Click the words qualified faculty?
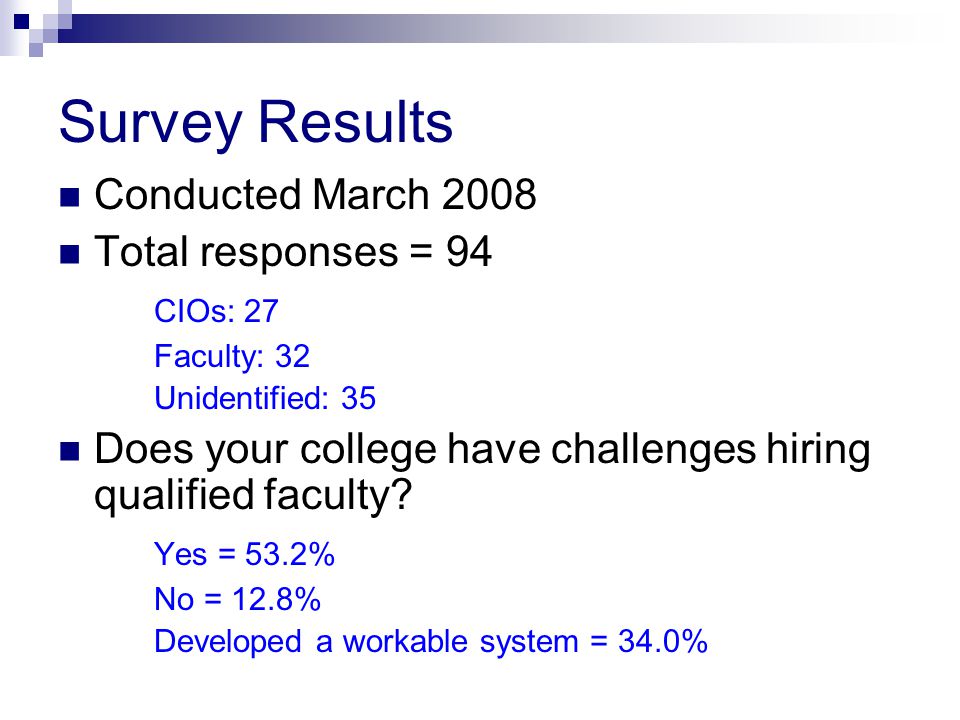960x720 pixels. coord(253,495)
